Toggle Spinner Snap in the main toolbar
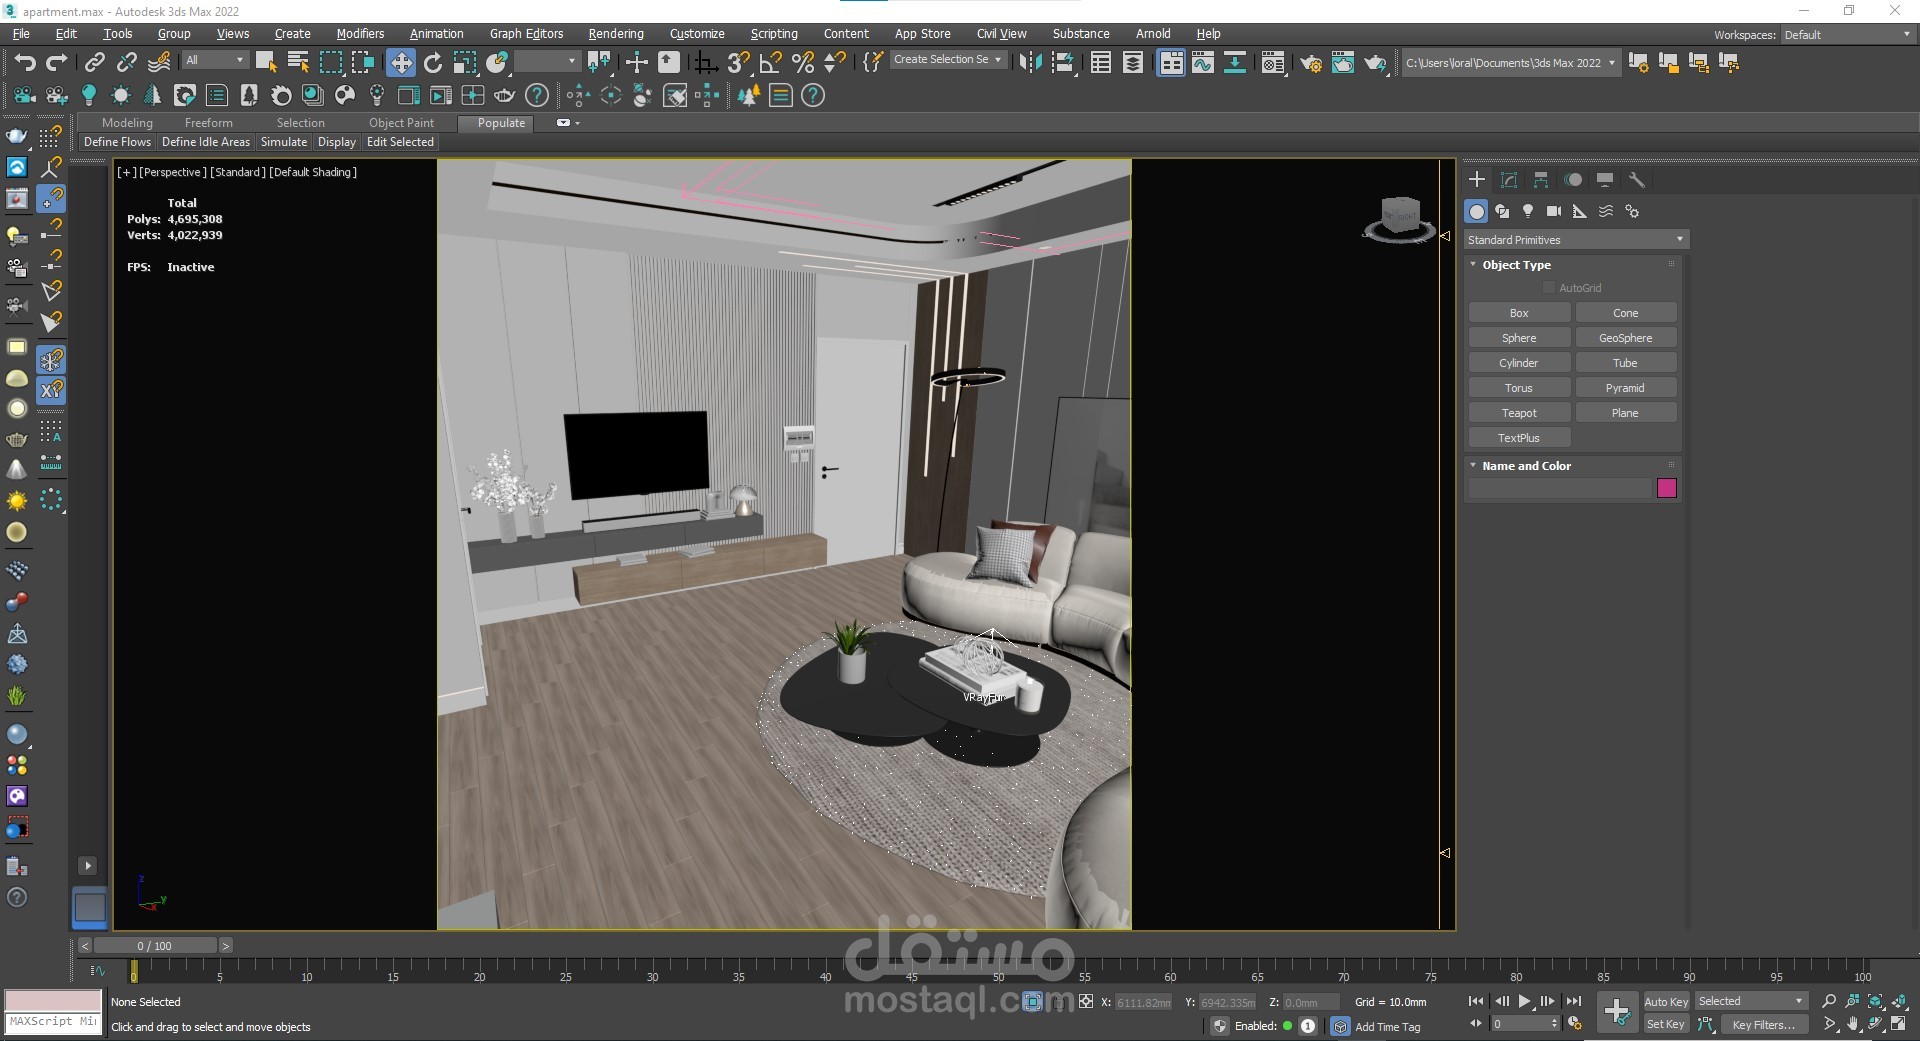This screenshot has height=1041, width=1920. 835,63
